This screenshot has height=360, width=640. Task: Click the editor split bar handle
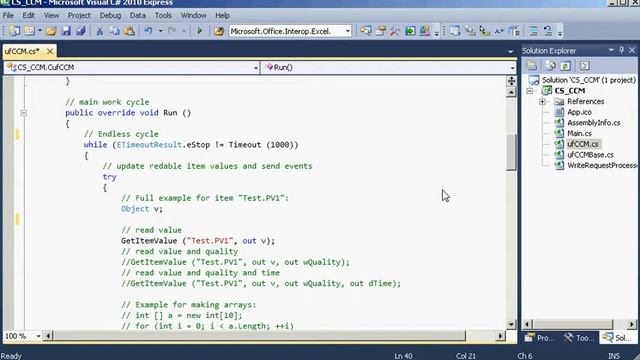pos(511,81)
